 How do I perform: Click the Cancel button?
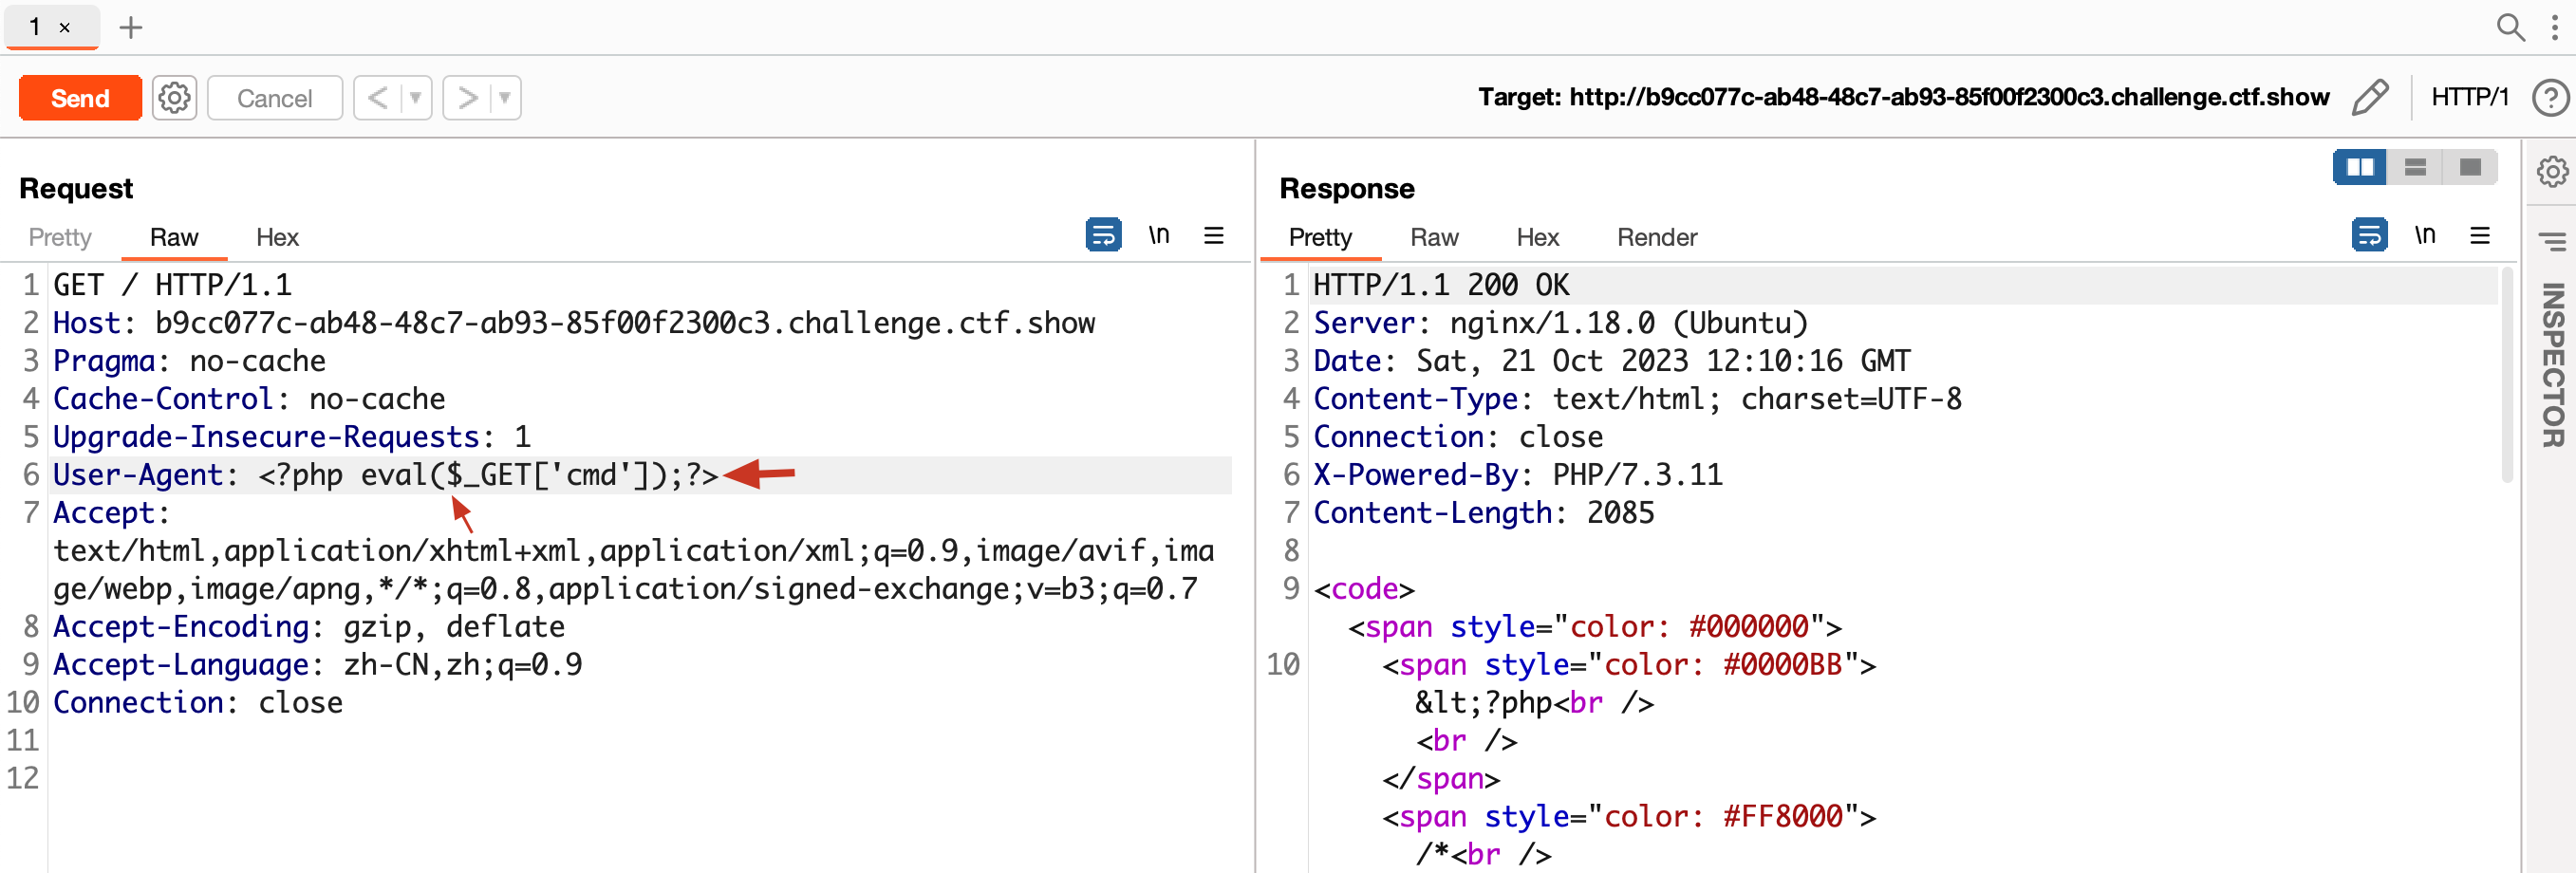274,98
